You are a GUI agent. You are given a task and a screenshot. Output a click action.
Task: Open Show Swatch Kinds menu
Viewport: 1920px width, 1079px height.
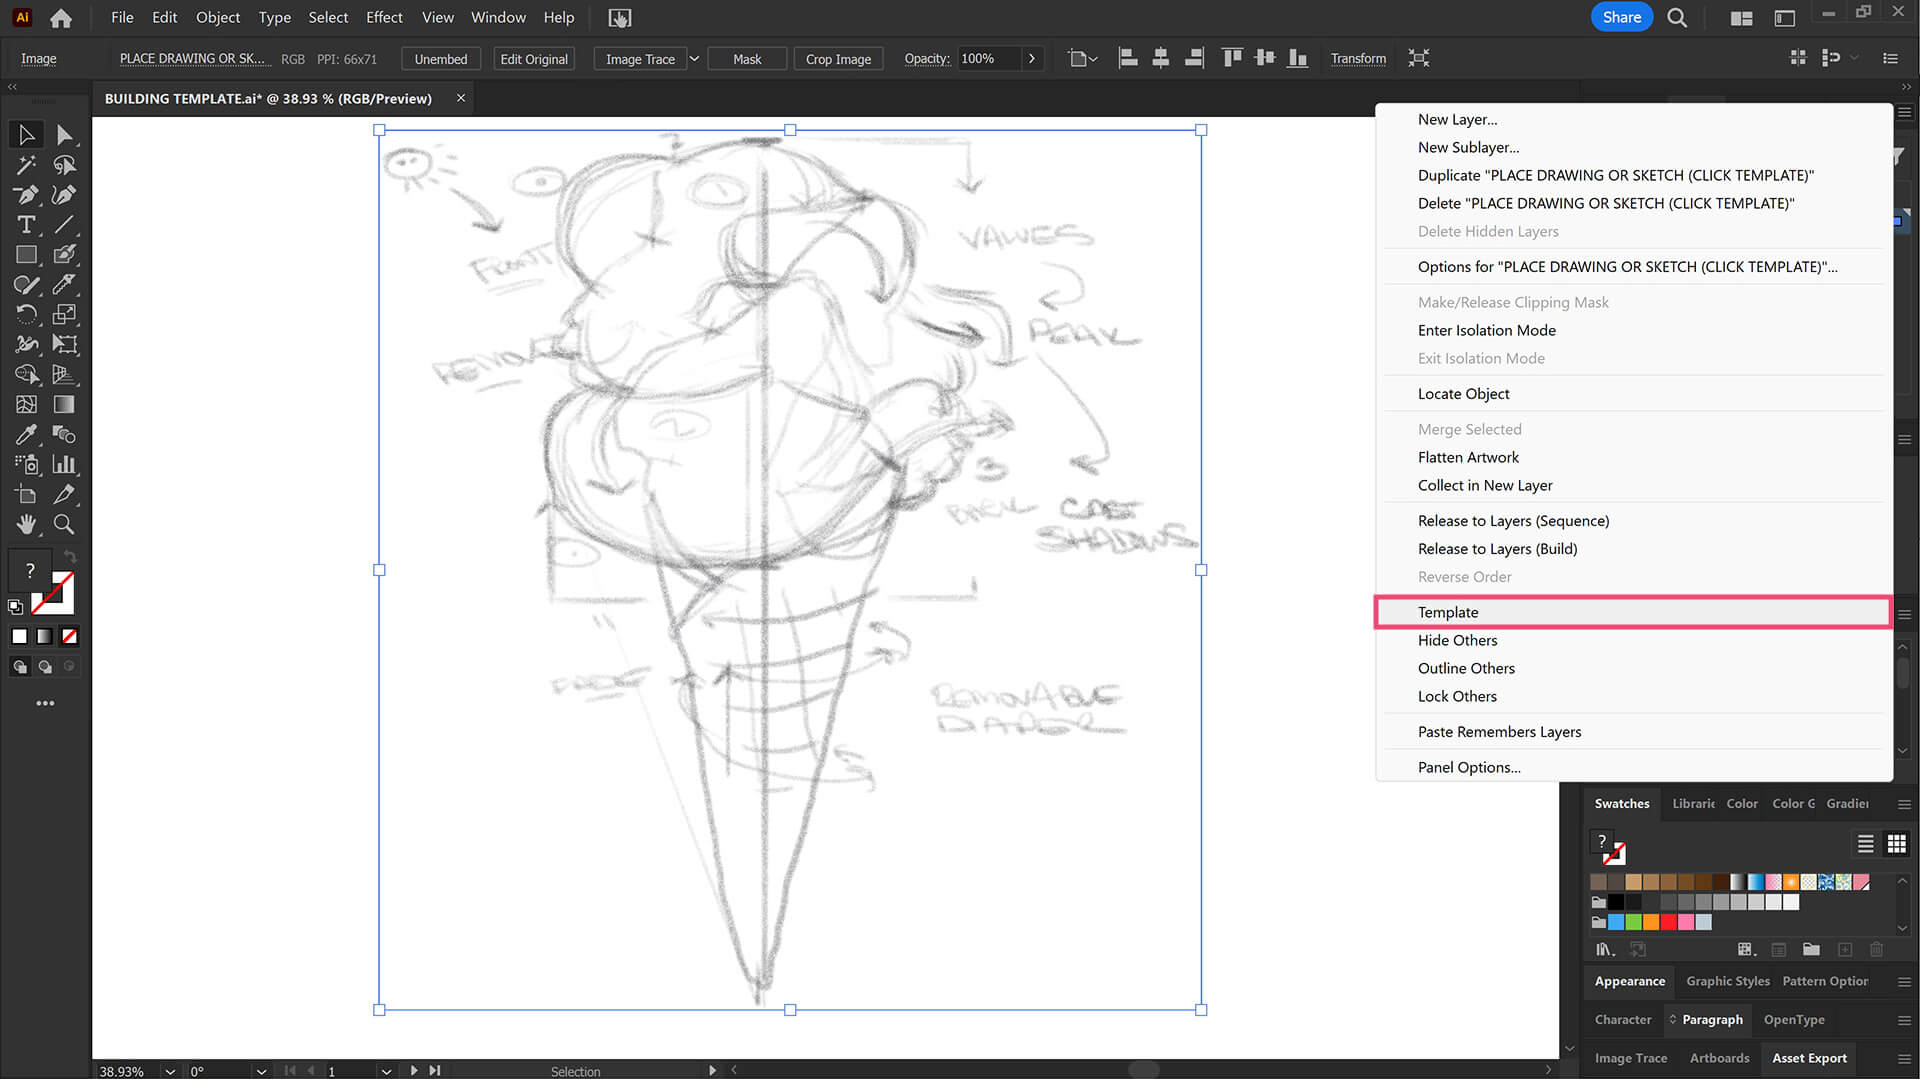1746,949
